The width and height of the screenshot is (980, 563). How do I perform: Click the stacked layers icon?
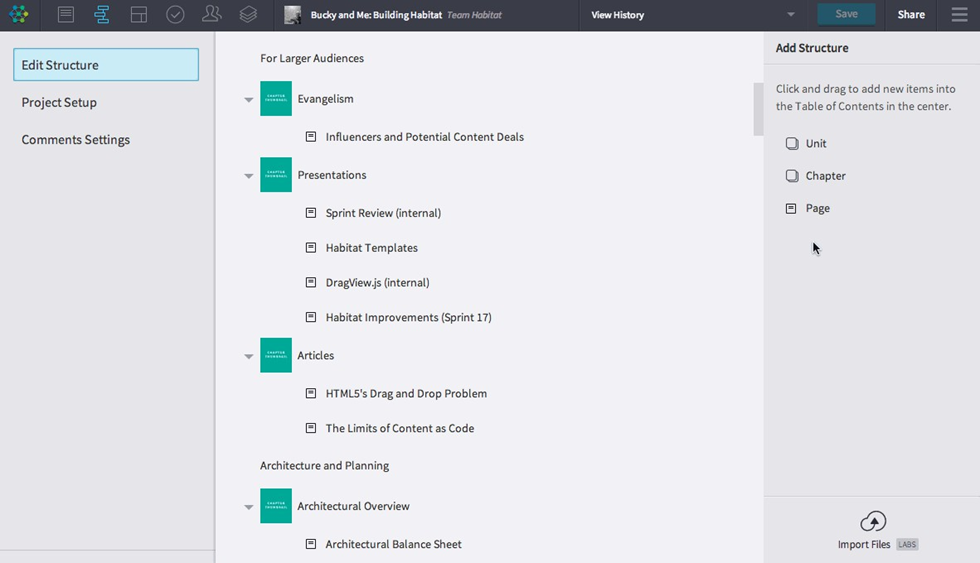[248, 15]
